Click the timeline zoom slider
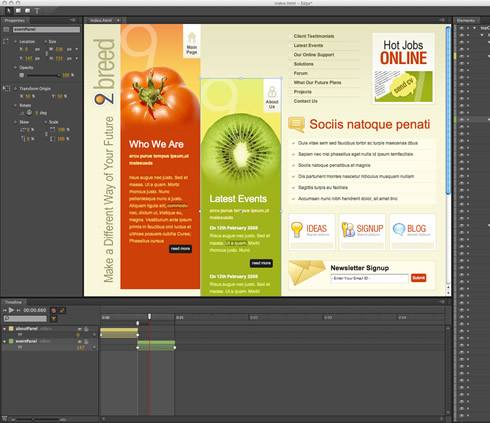490x423 pixels. 37,419
